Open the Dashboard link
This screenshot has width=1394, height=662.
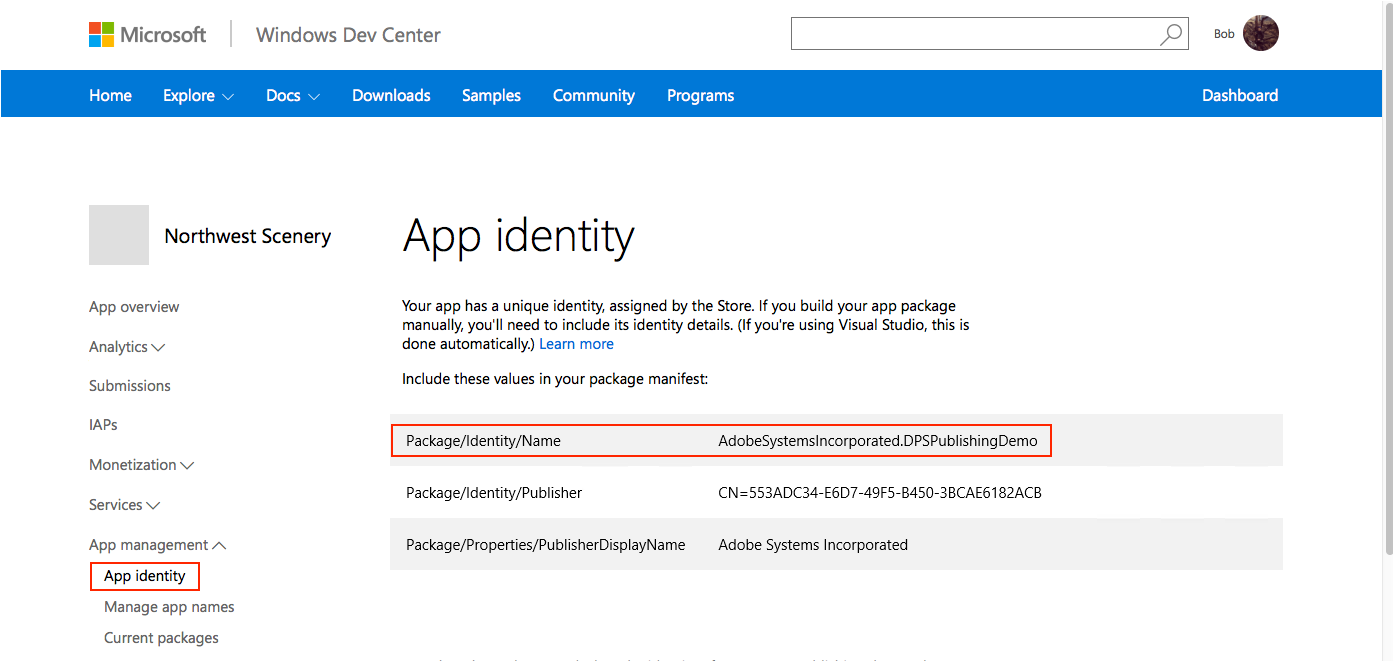pos(1240,96)
